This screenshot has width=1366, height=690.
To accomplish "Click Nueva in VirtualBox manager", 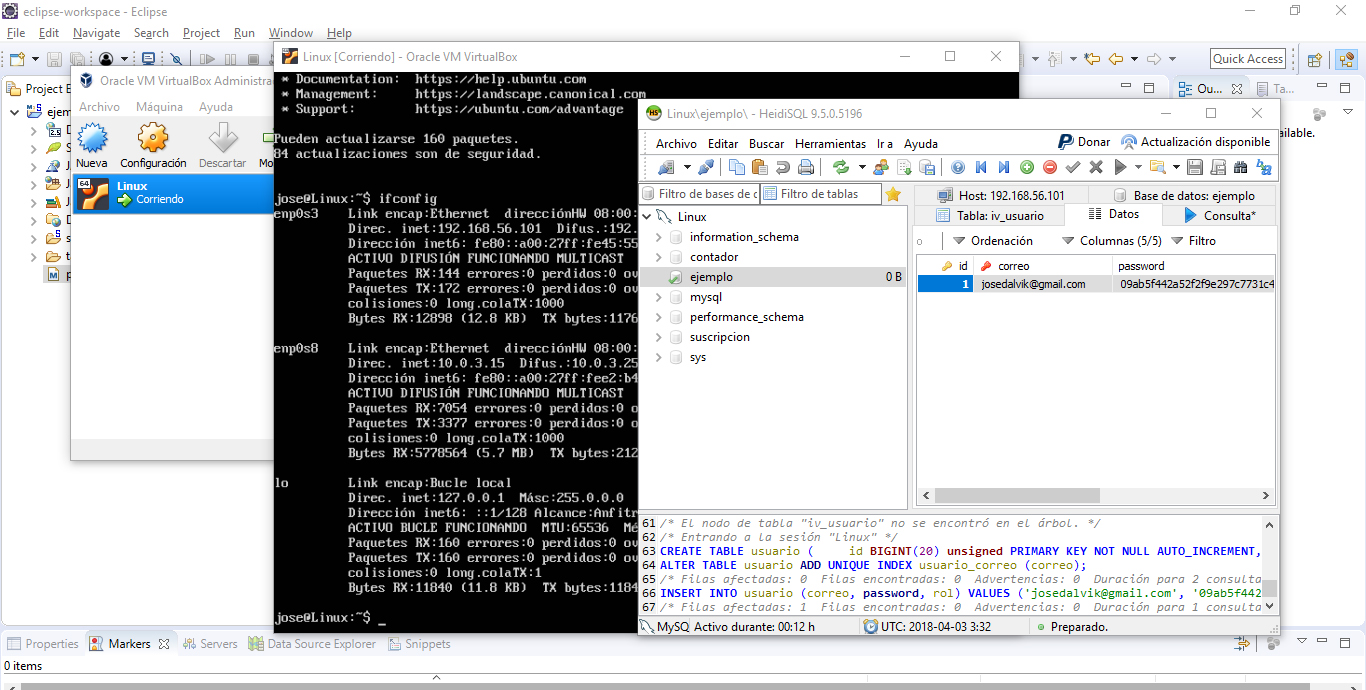I will [x=92, y=145].
